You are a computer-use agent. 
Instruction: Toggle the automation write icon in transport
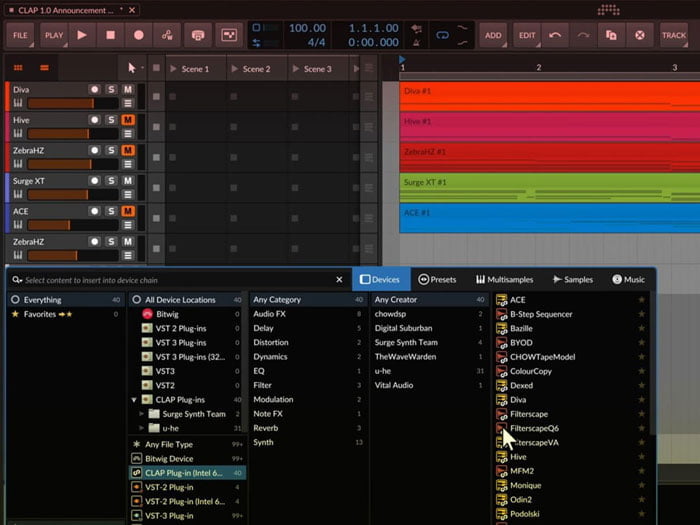pyautogui.click(x=167, y=35)
